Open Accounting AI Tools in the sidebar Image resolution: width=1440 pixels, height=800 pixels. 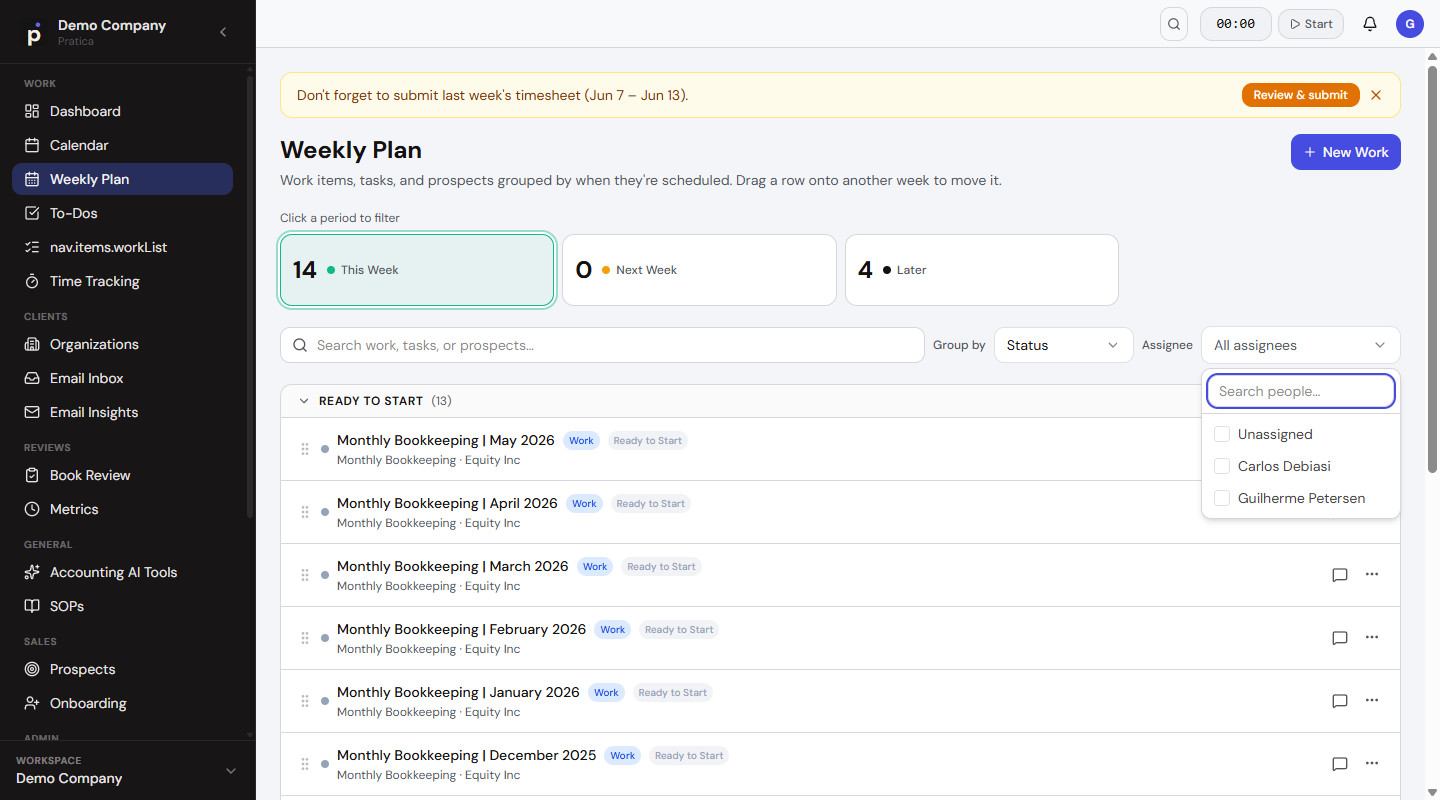[122, 572]
